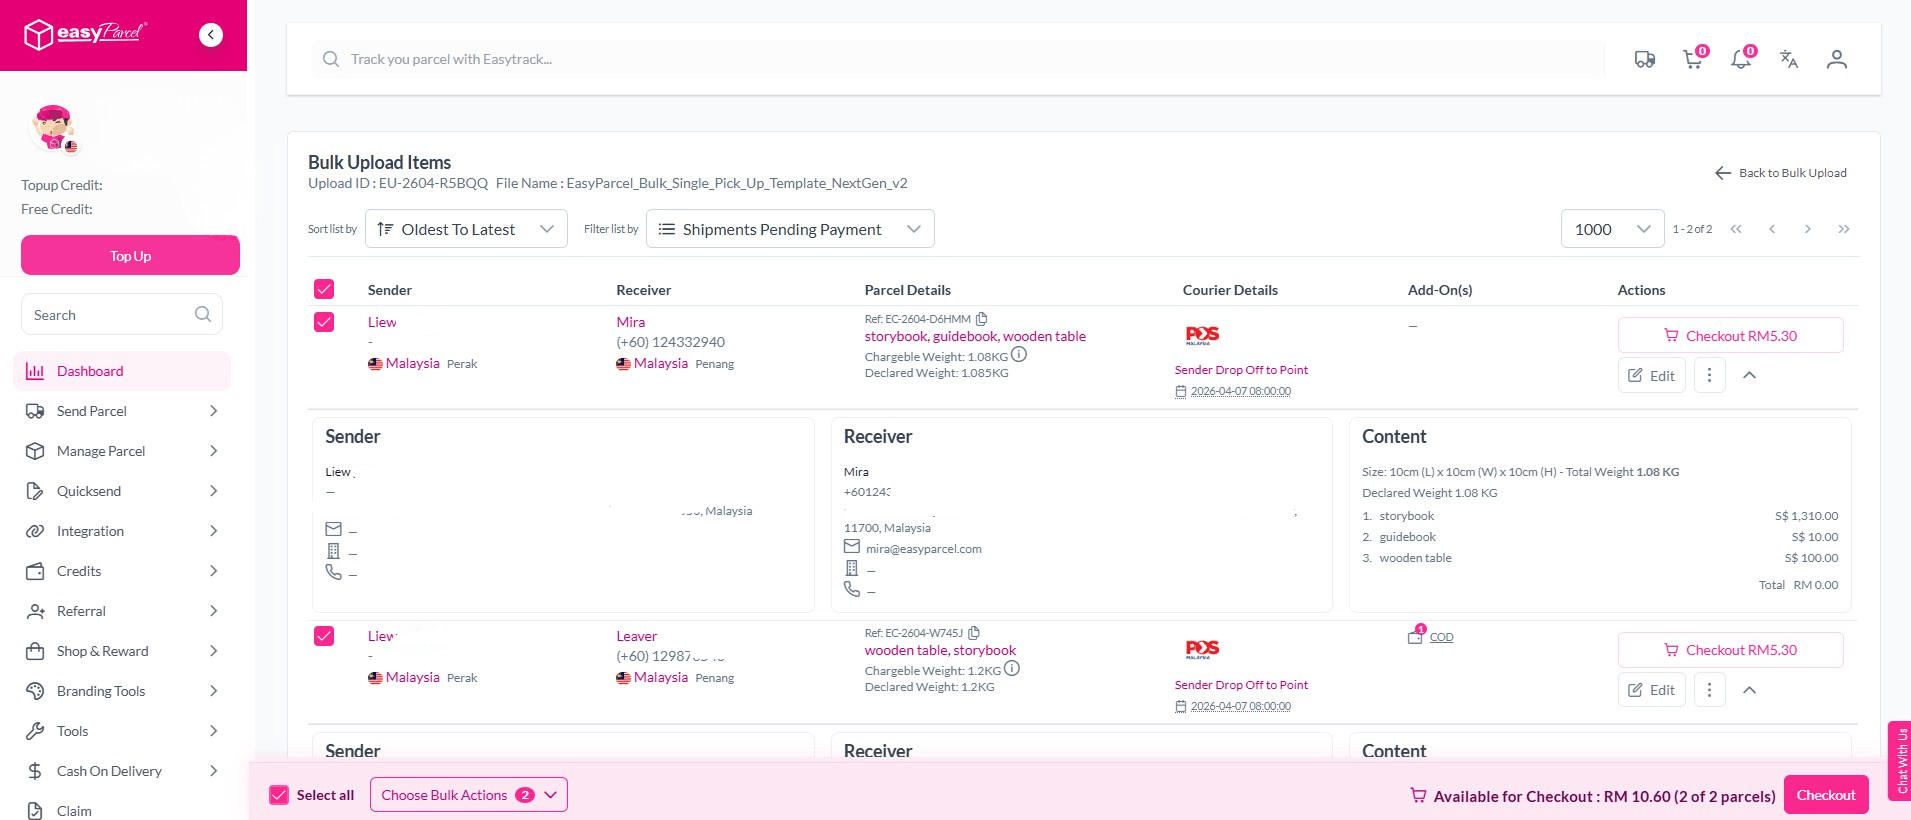Uncheck the checkbox for Mira's parcel row
The image size is (1911, 820).
pos(324,322)
